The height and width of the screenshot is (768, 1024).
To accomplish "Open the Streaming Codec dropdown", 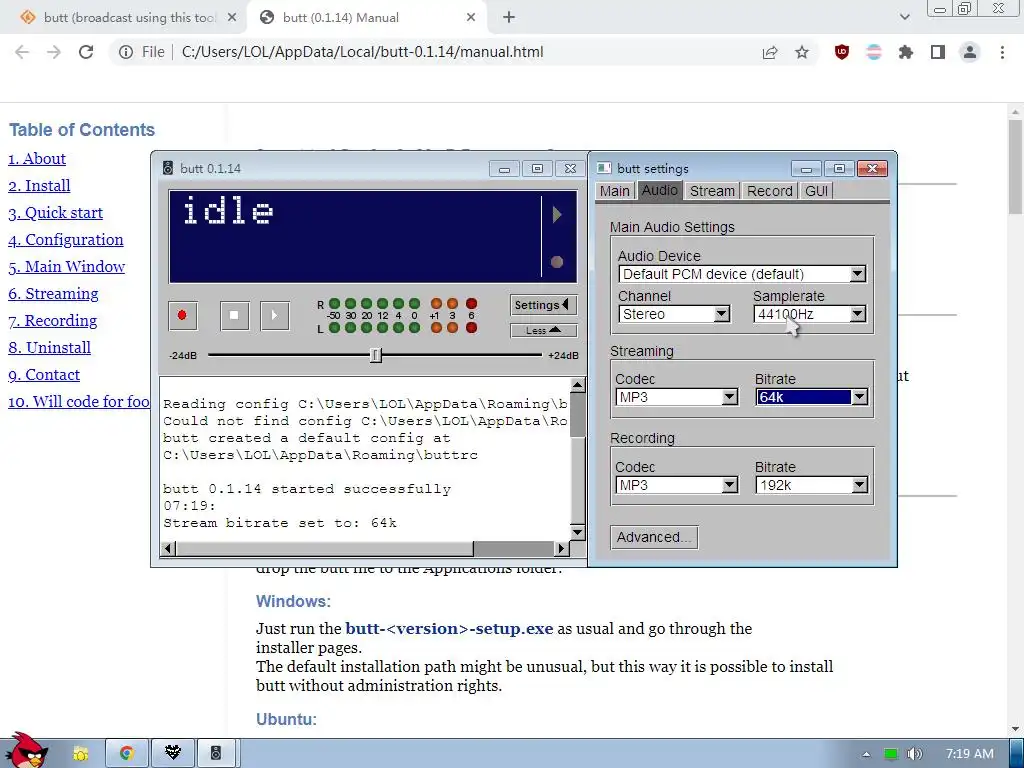I will [677, 397].
